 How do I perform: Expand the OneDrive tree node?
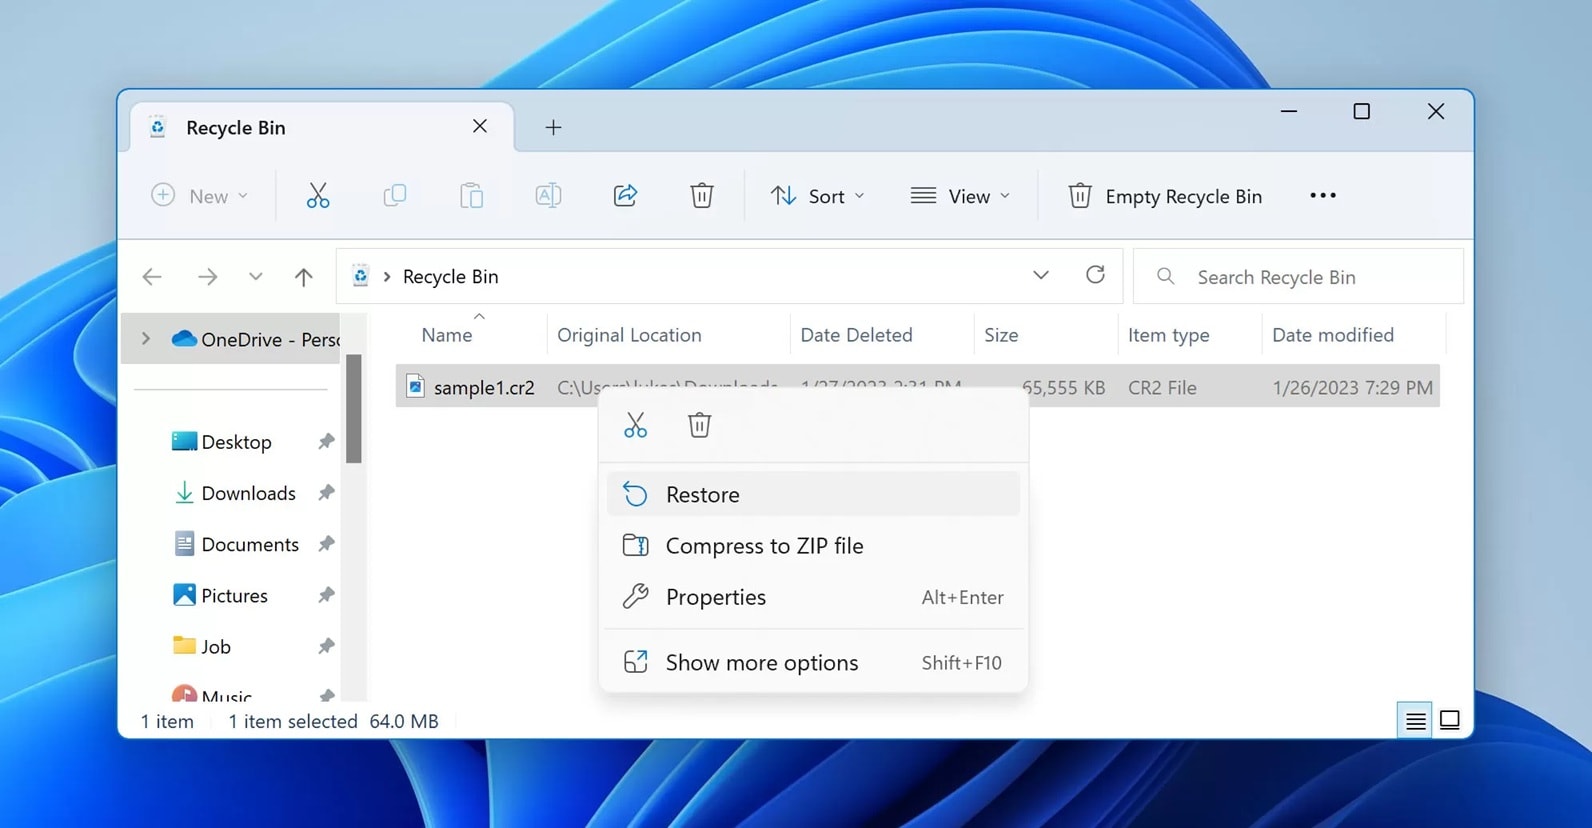coord(146,339)
